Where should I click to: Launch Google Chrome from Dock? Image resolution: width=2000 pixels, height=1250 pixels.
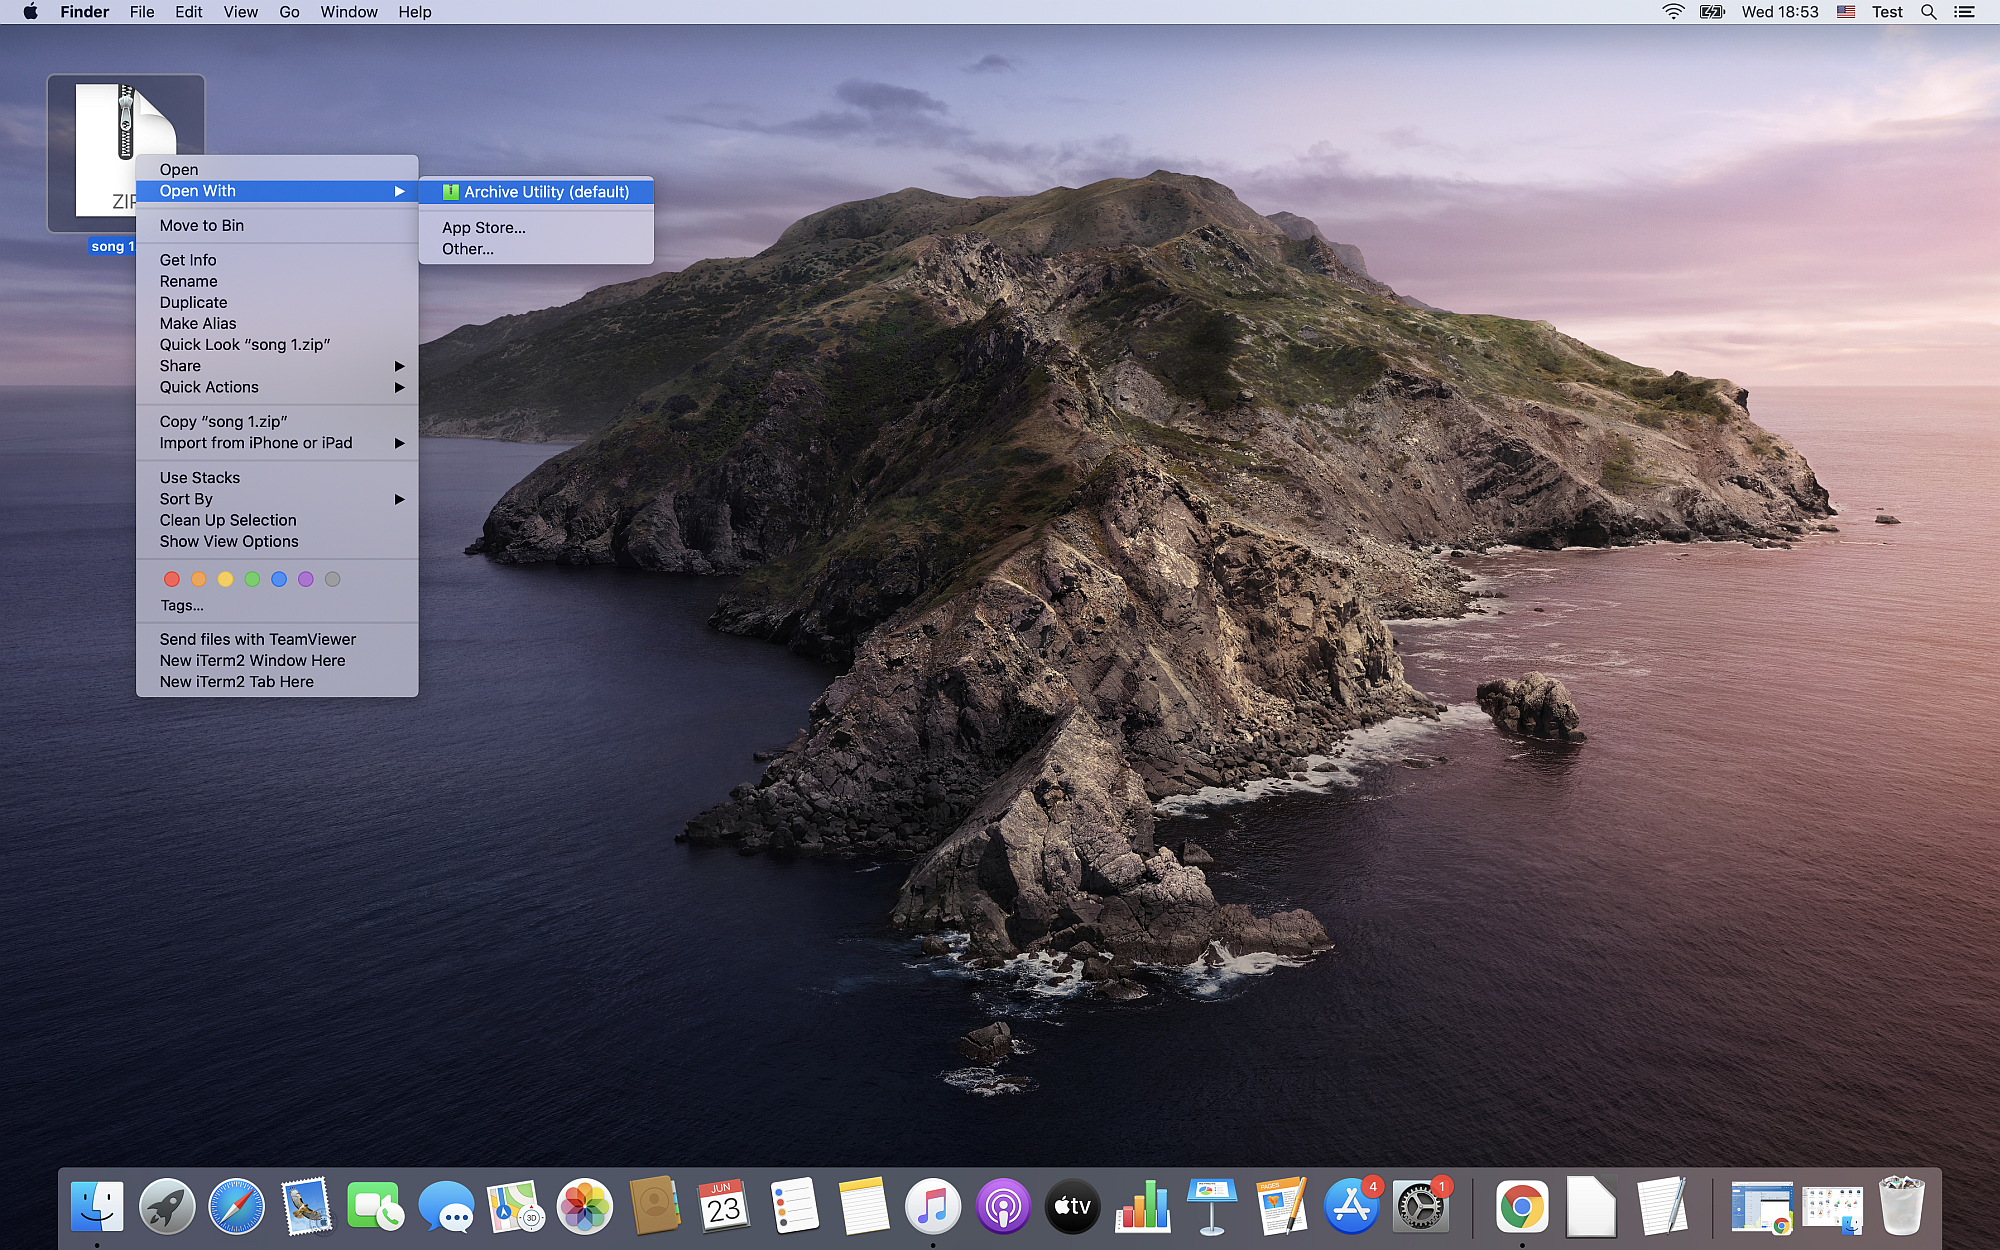pos(1521,1207)
